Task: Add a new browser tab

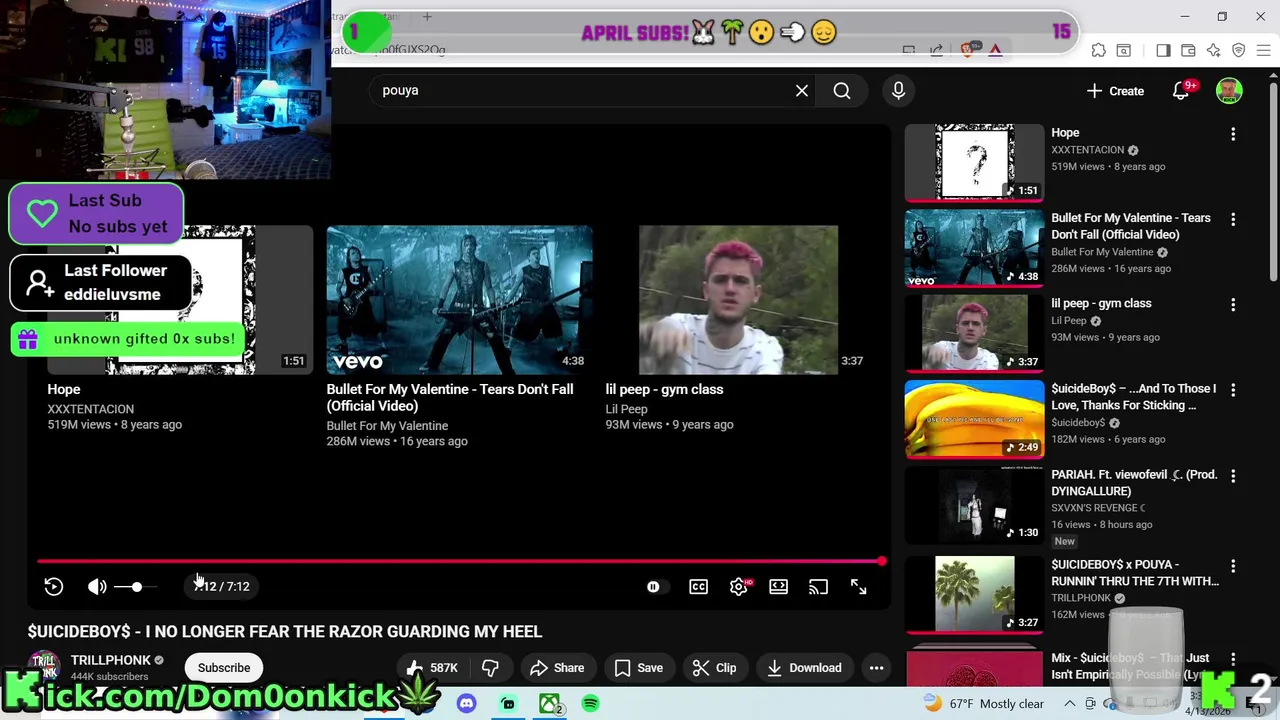Action: [427, 16]
